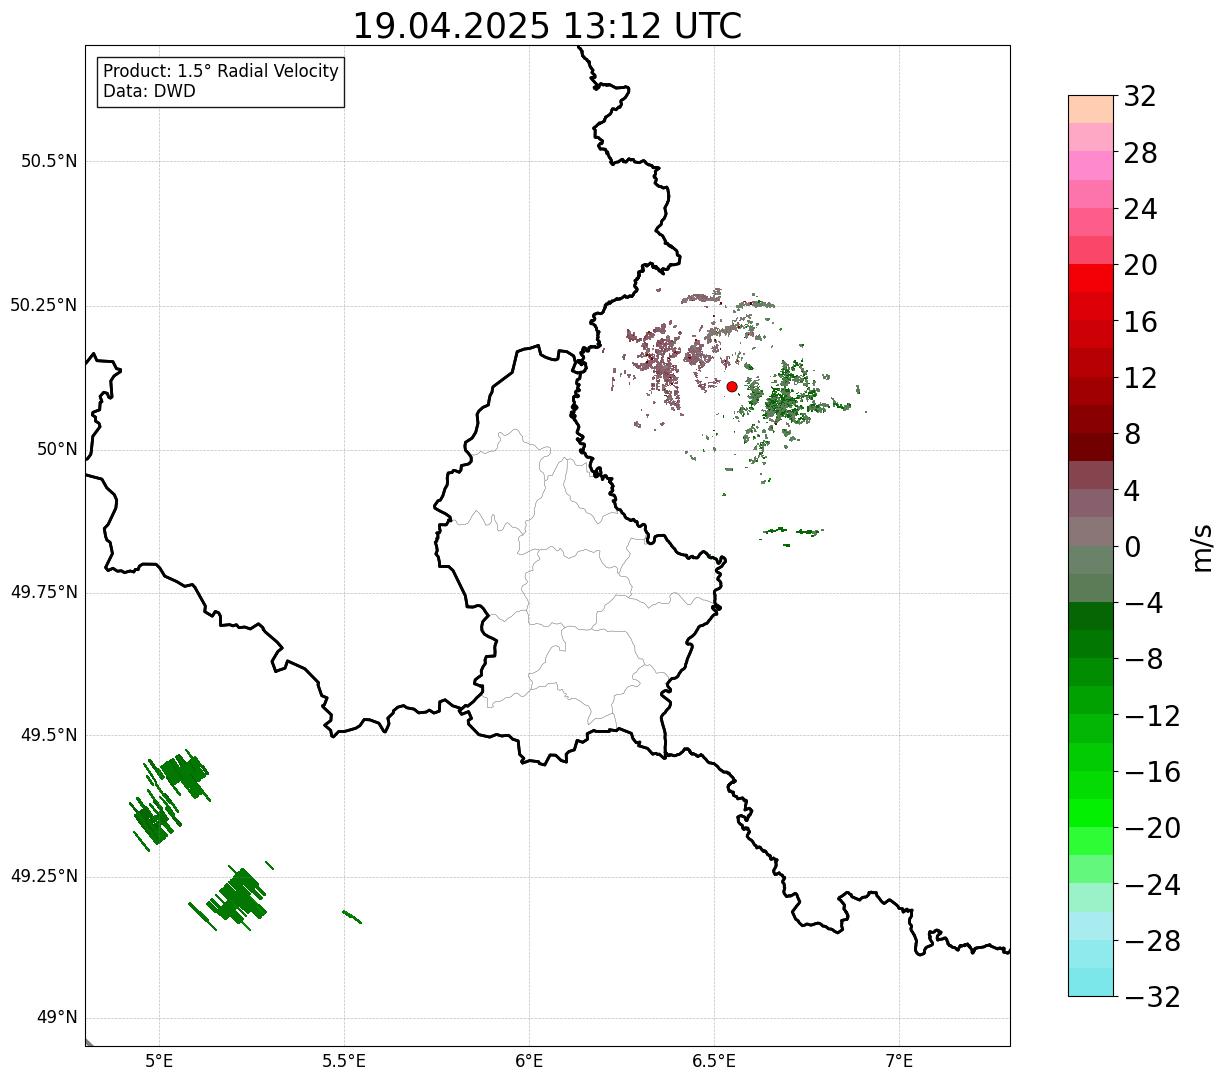Click the red radar site marker dot
Viewport: 1225px width, 1081px height.
point(732,387)
